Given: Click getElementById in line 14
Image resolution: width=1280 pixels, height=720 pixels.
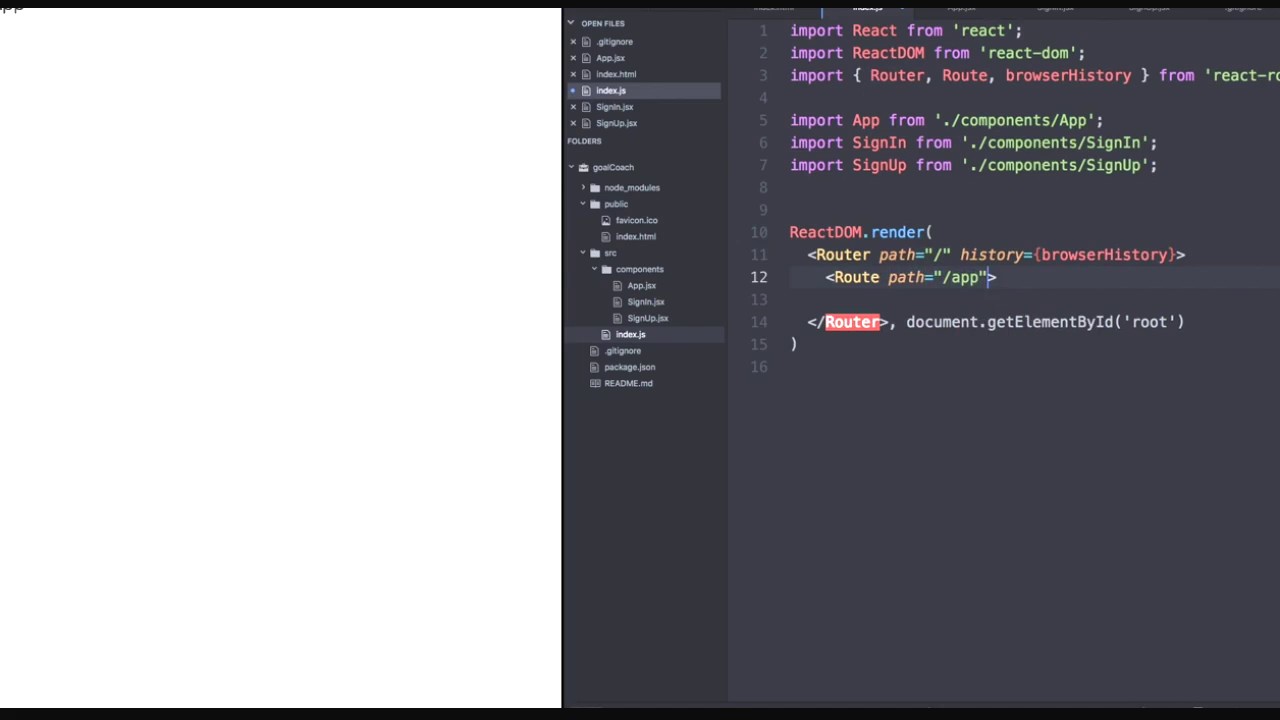Looking at the screenshot, I should point(1051,322).
